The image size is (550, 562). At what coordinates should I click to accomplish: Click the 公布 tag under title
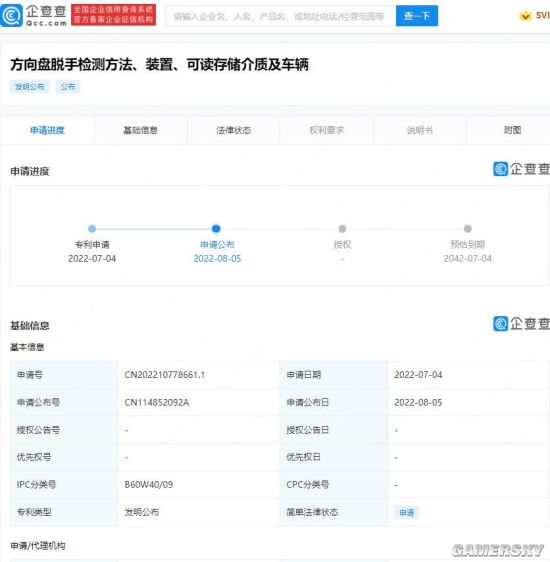click(x=68, y=86)
